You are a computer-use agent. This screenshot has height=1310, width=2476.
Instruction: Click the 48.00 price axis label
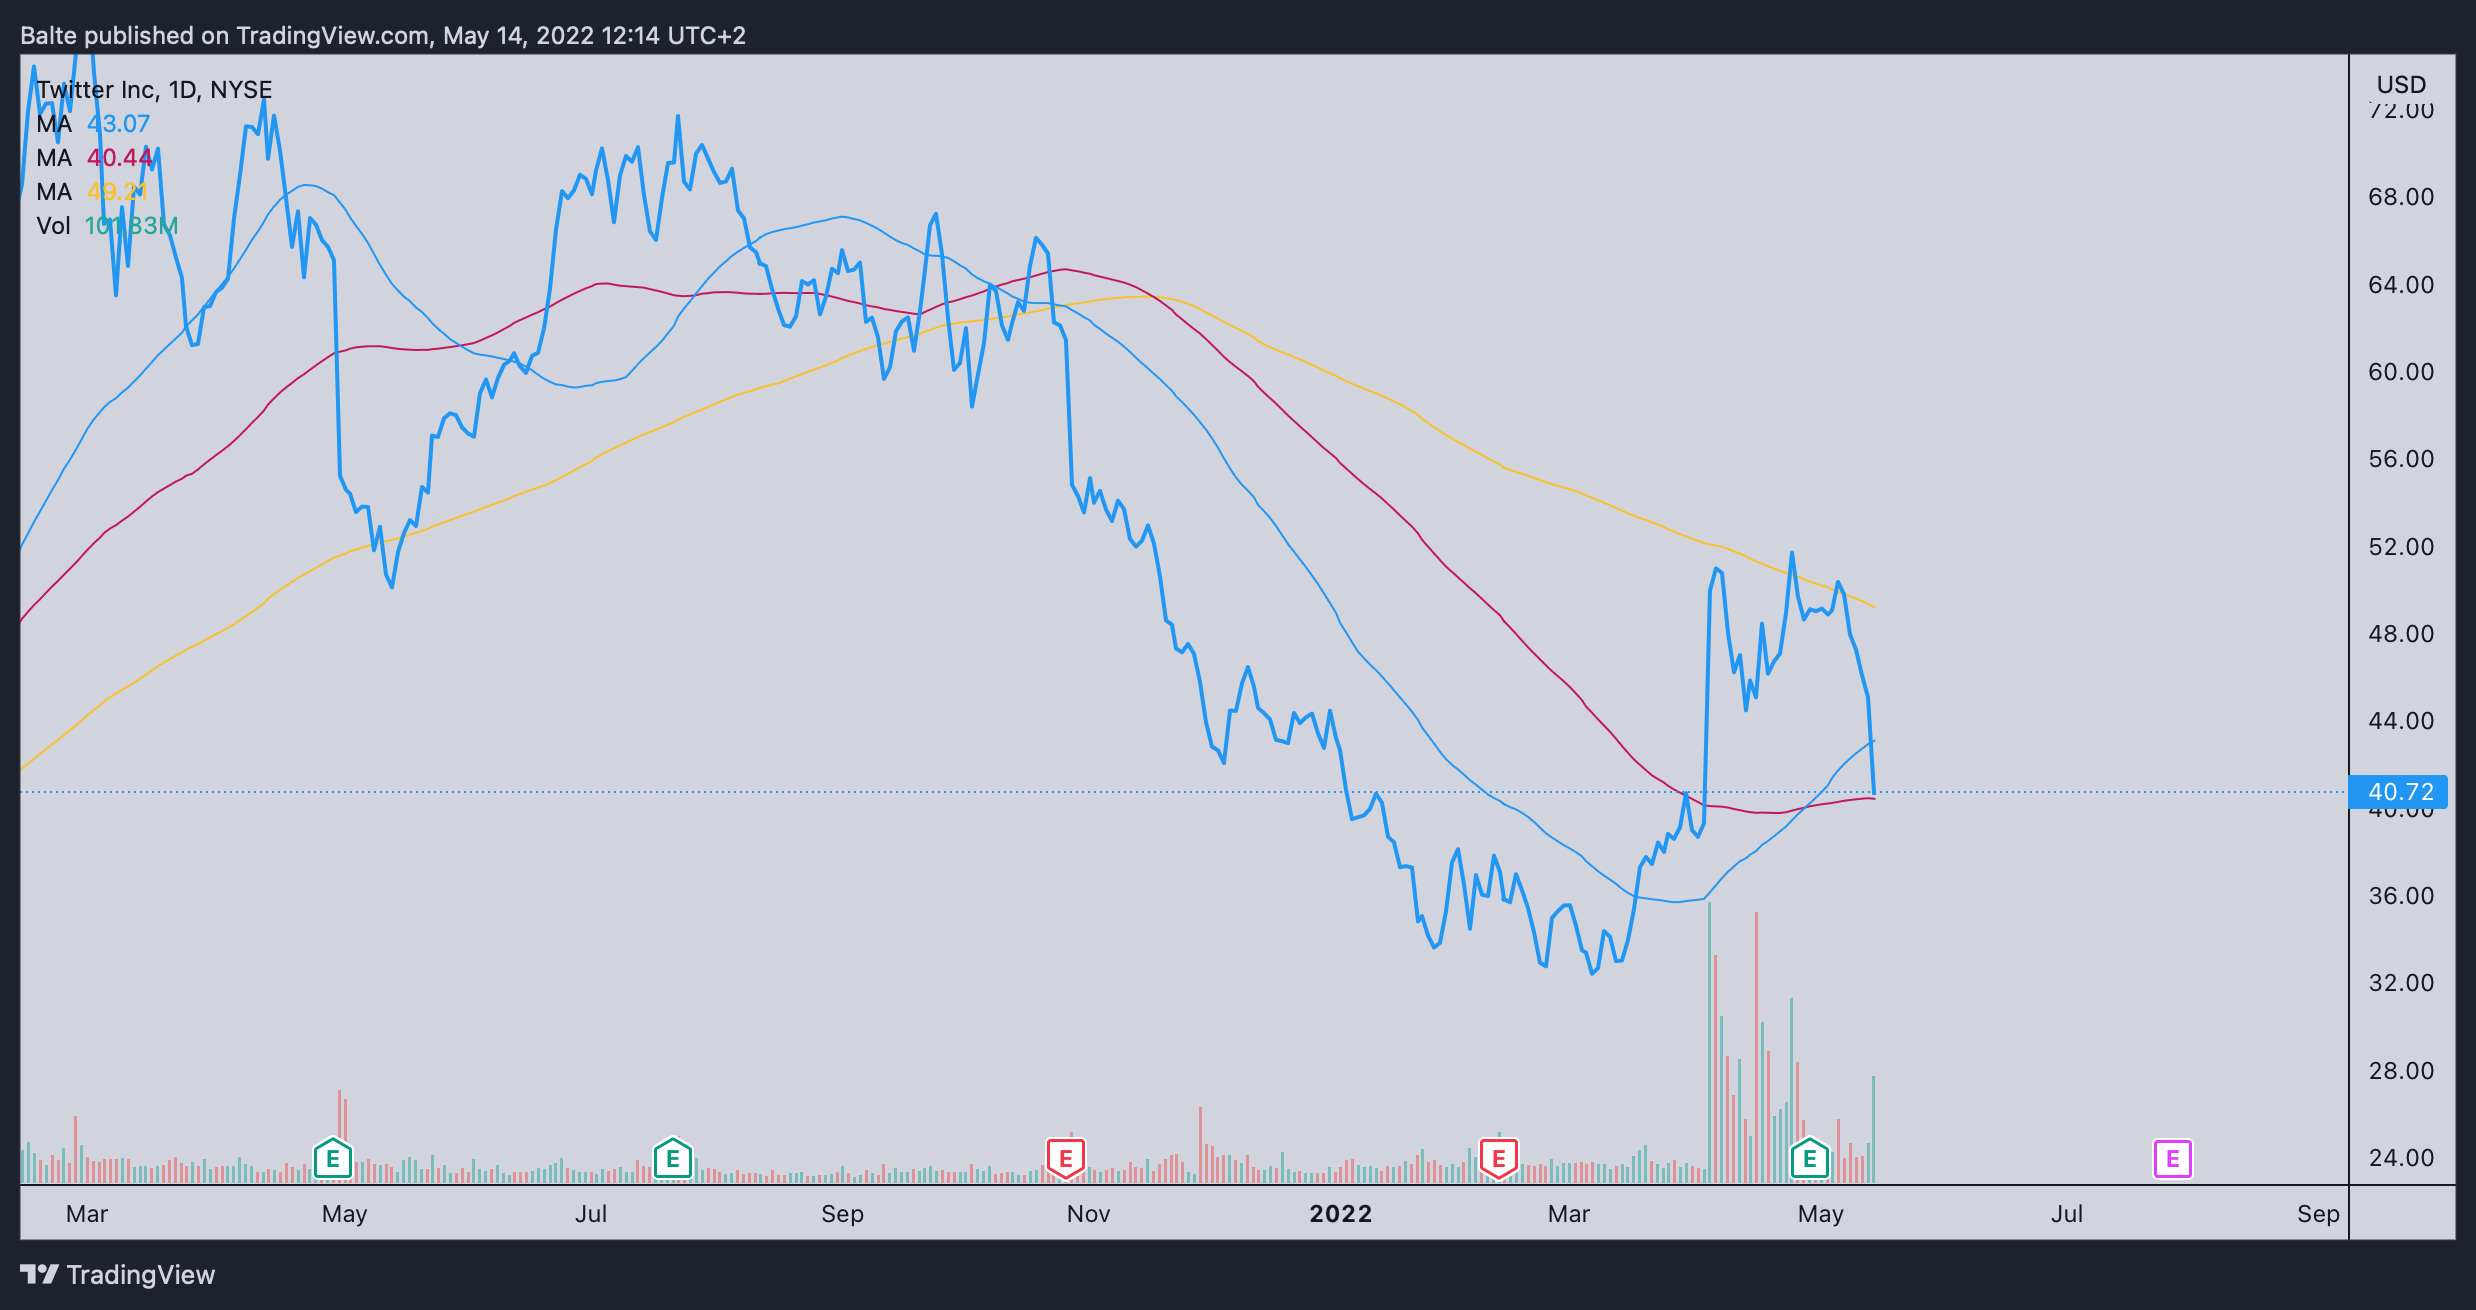[x=2401, y=634]
